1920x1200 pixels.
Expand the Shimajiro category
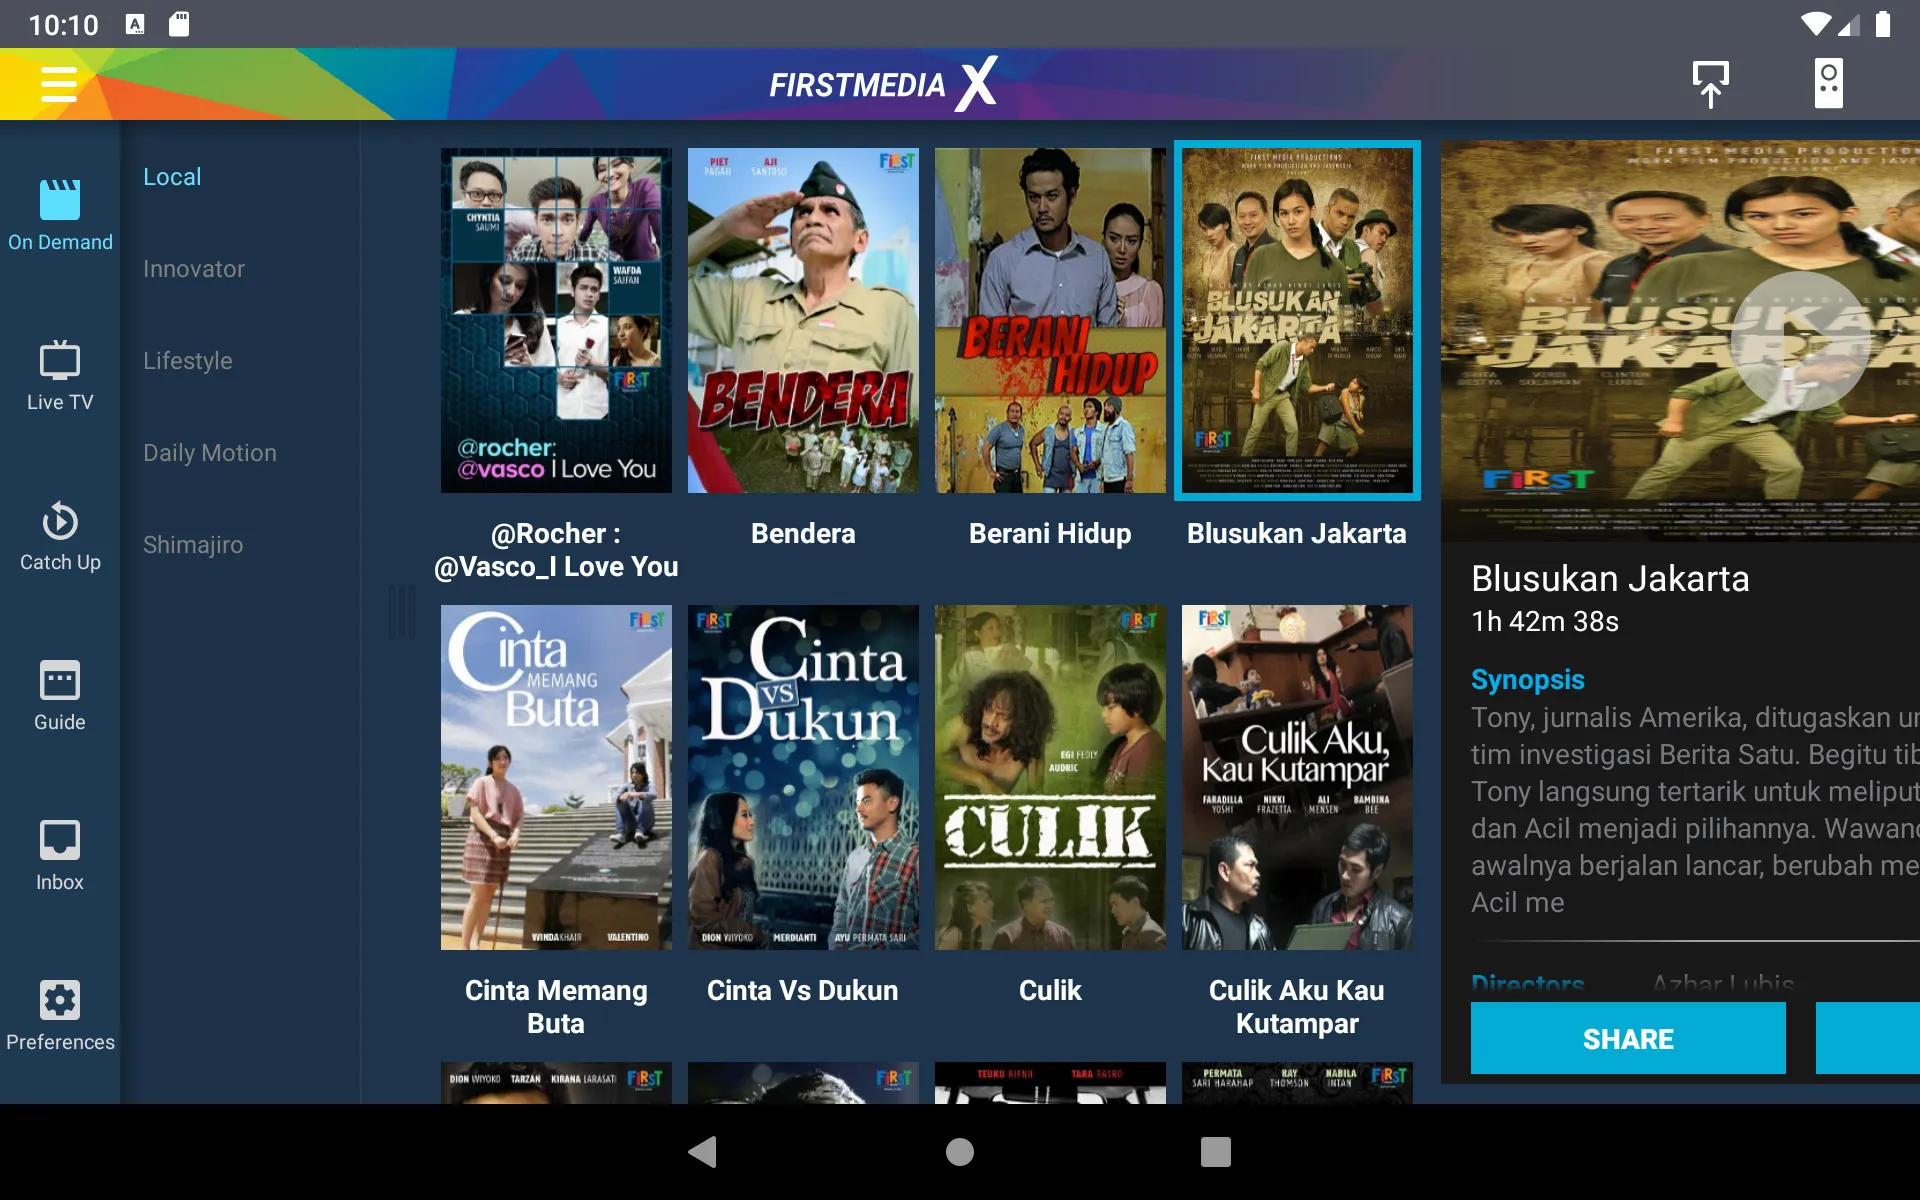coord(194,545)
